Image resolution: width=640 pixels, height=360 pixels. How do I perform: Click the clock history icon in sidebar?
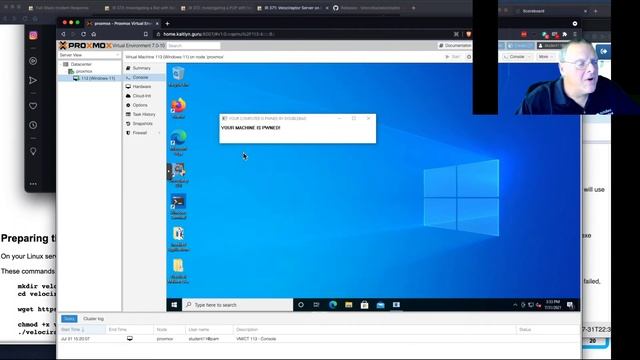[33, 125]
